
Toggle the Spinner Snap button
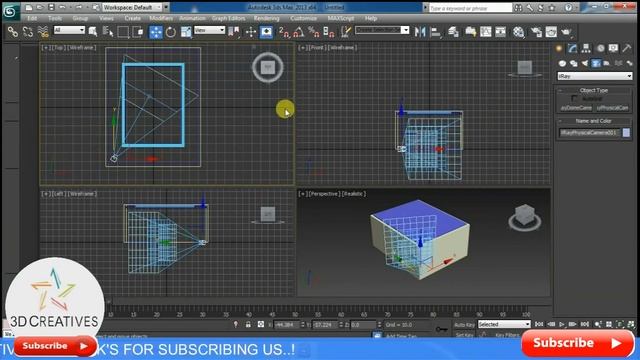(329, 31)
